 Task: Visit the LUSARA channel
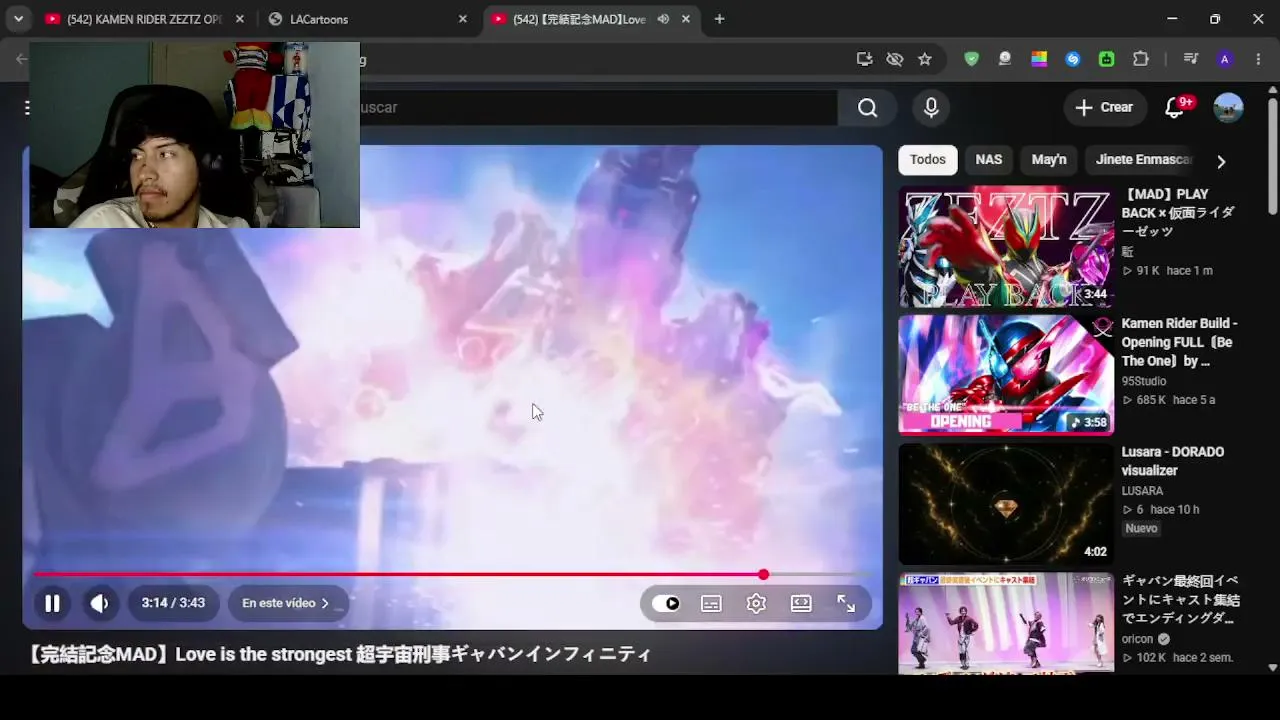point(1142,491)
